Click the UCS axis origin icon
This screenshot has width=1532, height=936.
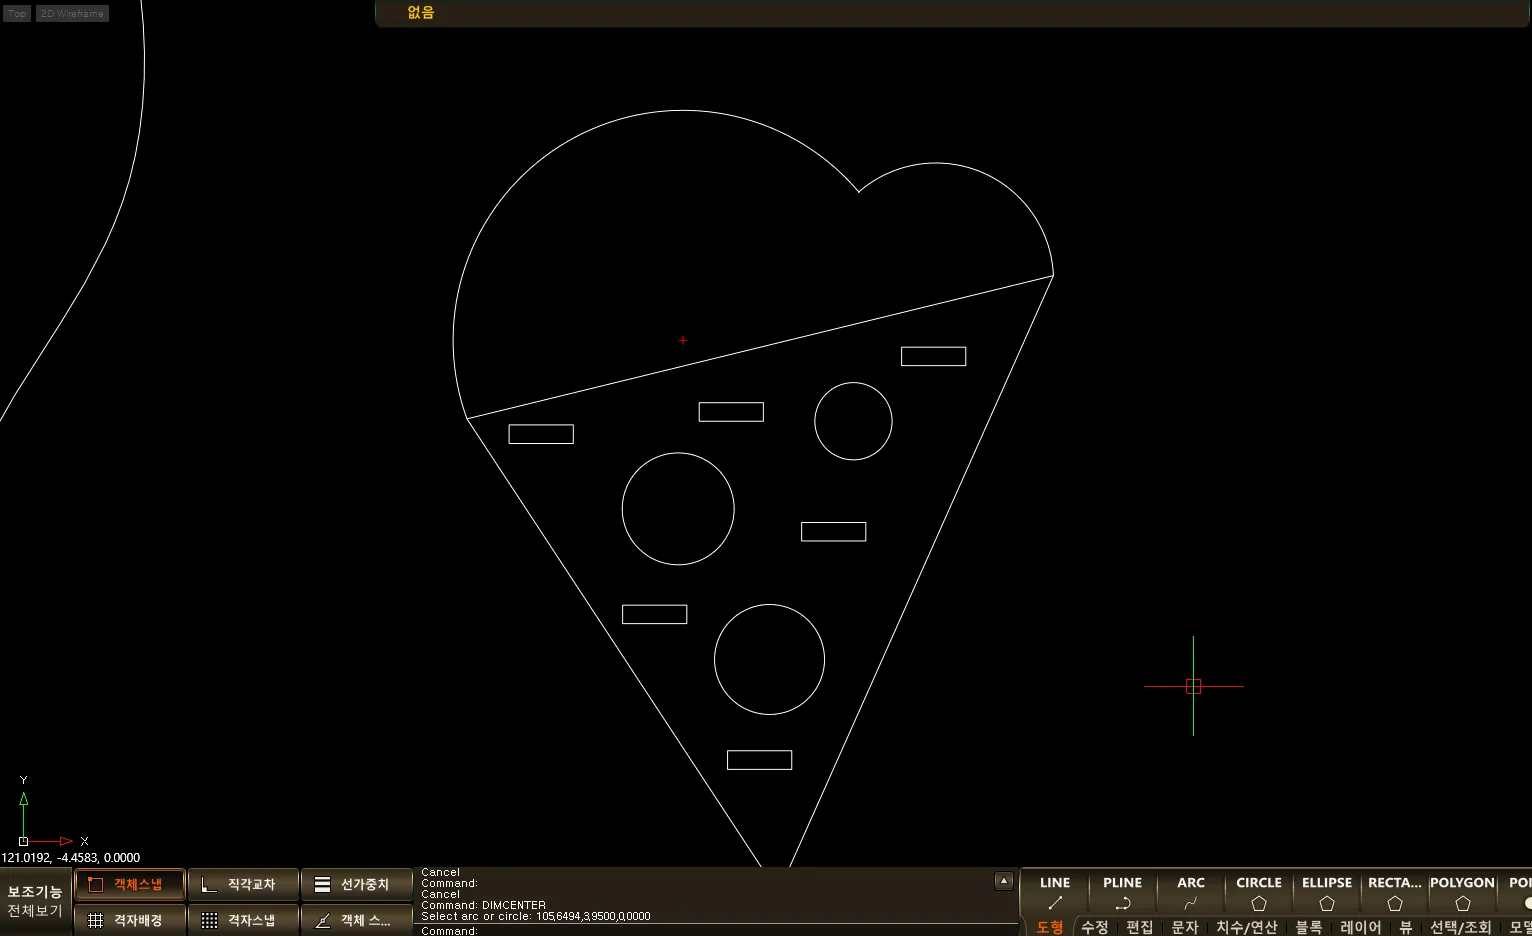(24, 841)
